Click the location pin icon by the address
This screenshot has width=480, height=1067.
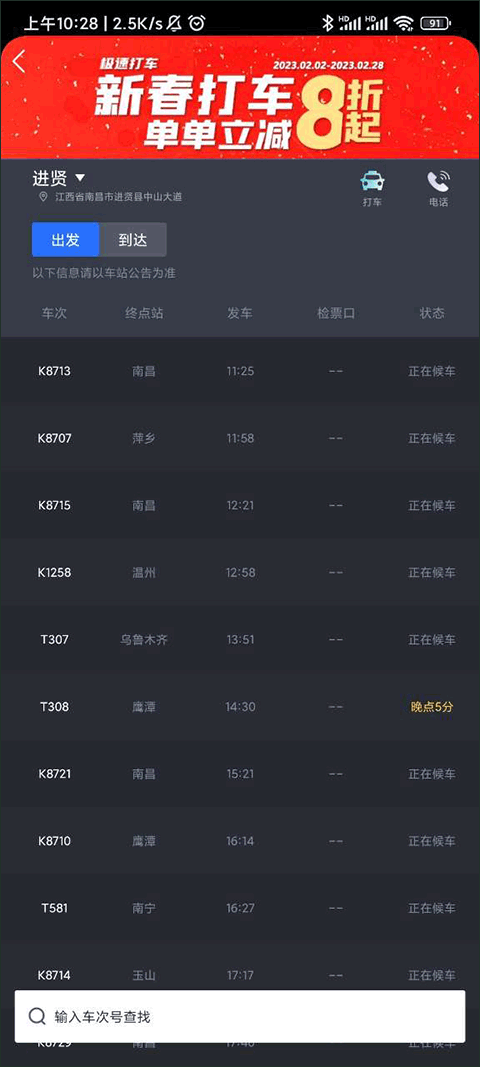[x=44, y=197]
